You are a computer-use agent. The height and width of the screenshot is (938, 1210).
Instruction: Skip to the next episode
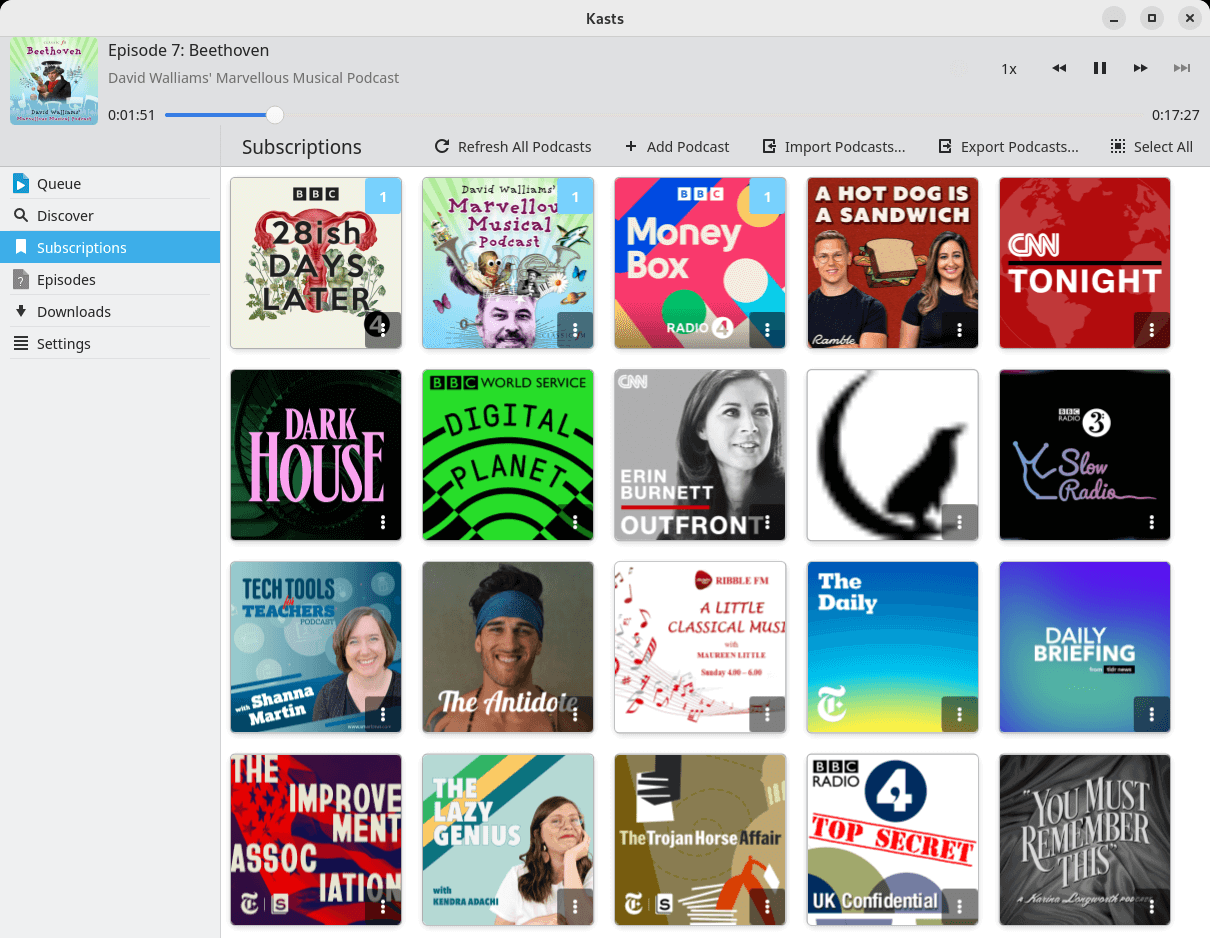pyautogui.click(x=1182, y=68)
